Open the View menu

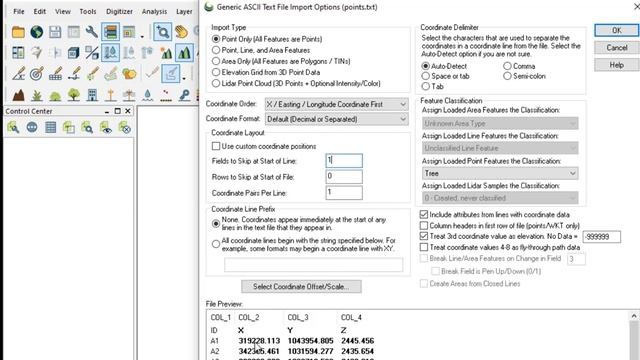62,11
